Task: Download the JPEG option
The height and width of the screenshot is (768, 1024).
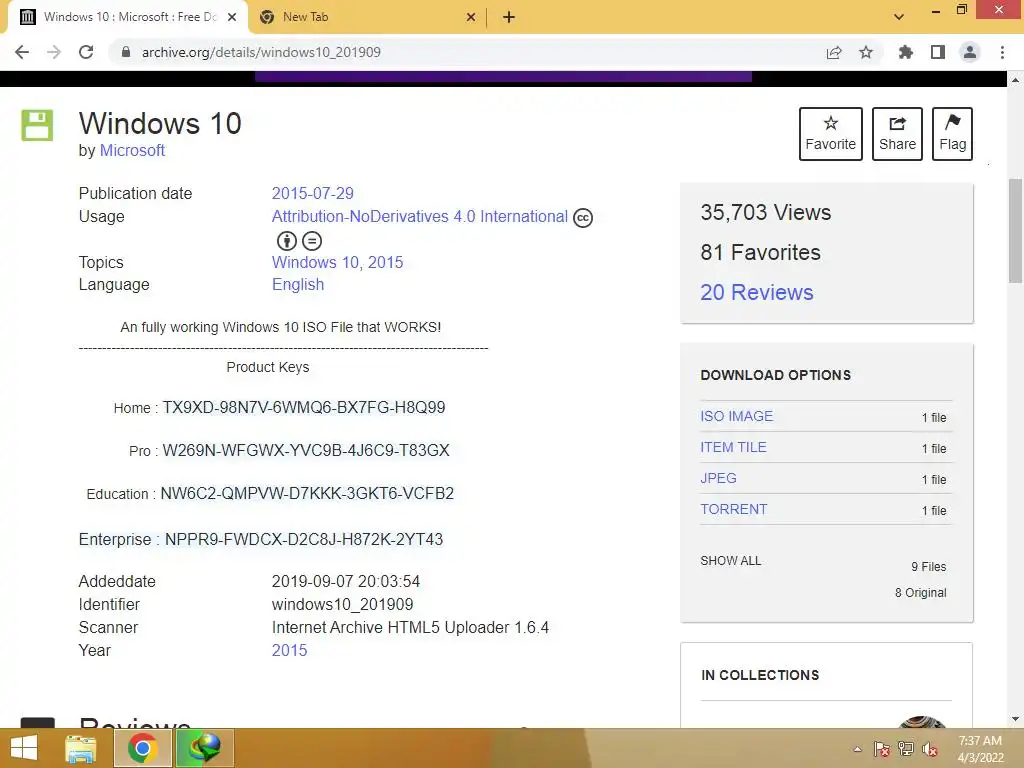Action: 718,478
